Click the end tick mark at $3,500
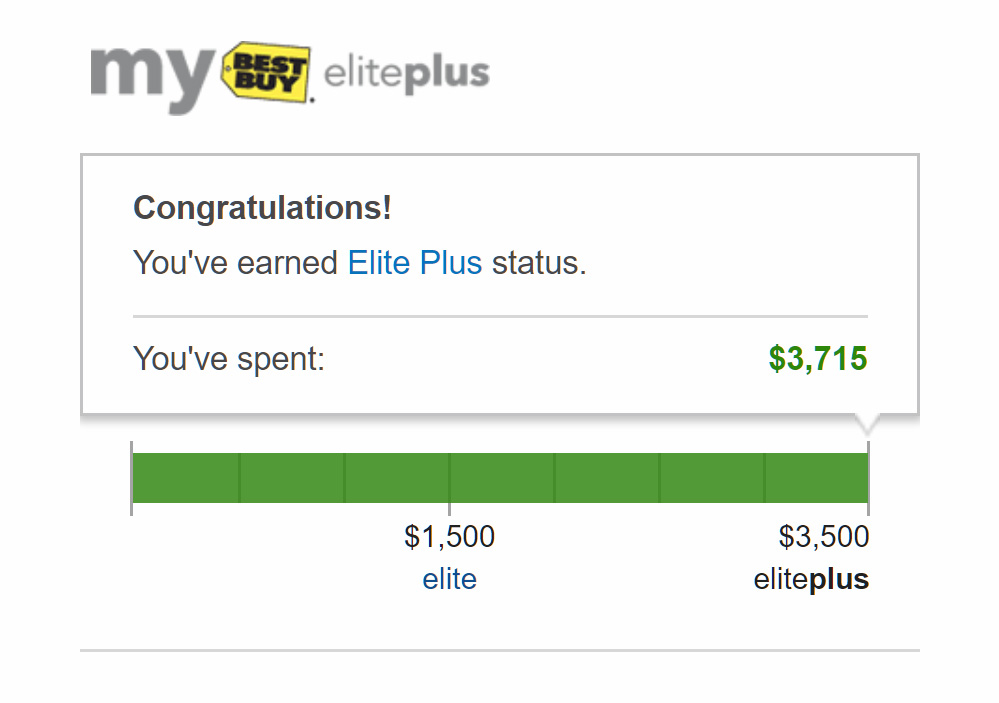Viewport: 999px width, 703px height. pyautogui.click(x=868, y=478)
